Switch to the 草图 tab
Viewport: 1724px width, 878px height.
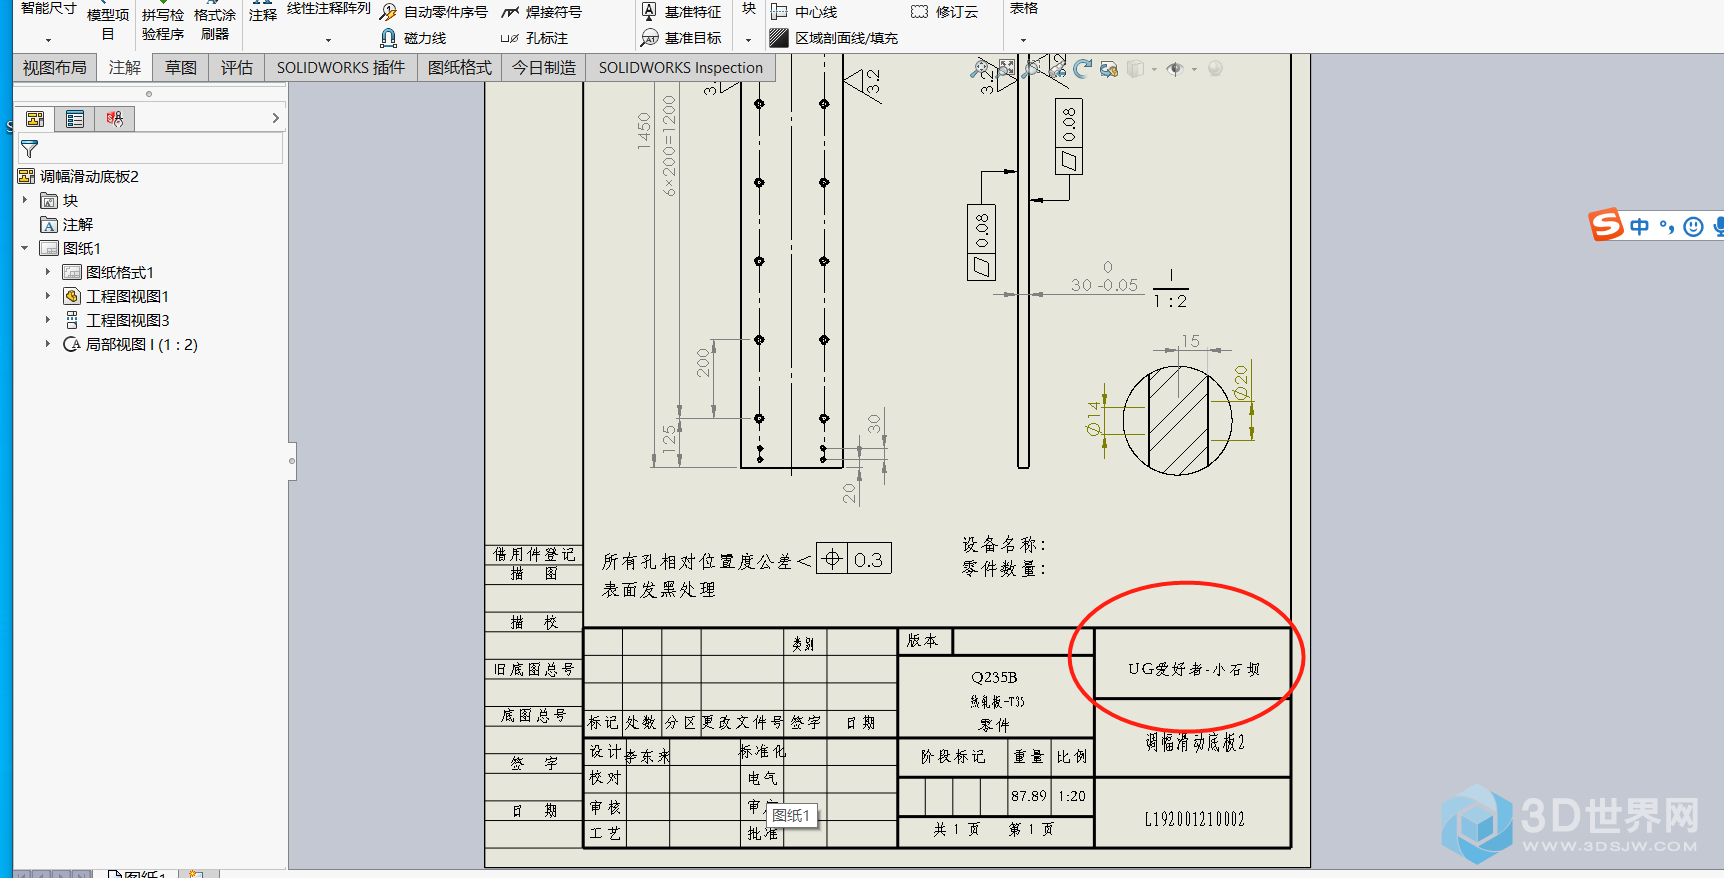181,68
